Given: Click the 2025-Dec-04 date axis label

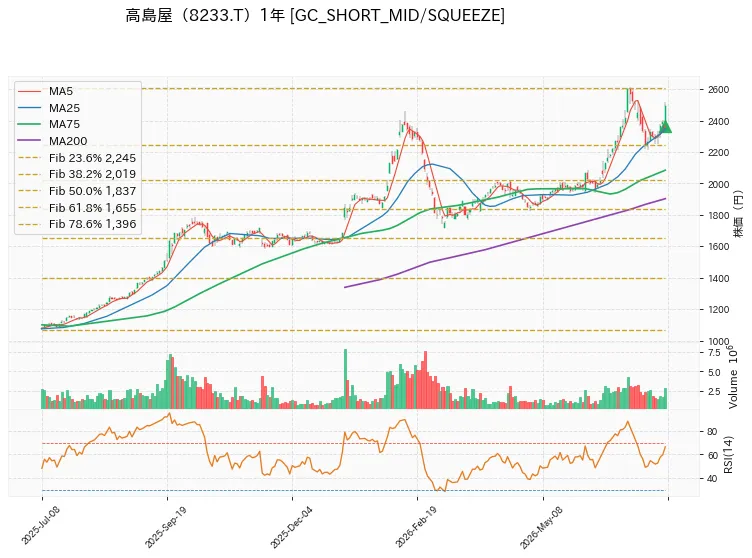Looking at the screenshot, I should tap(291, 527).
